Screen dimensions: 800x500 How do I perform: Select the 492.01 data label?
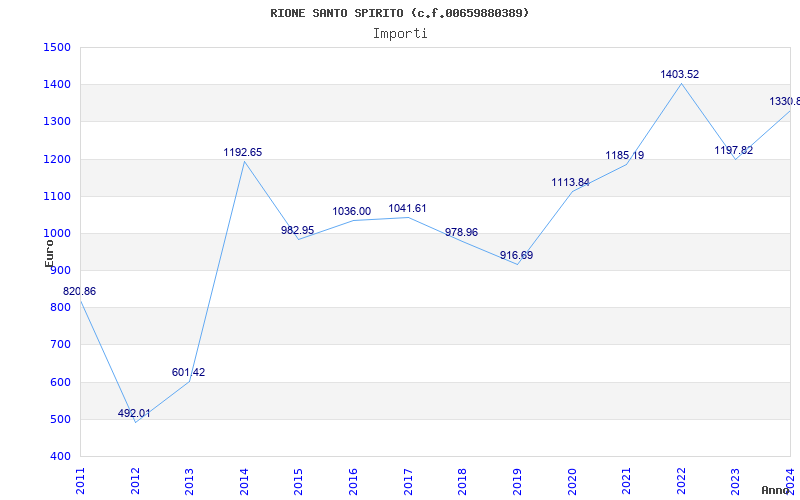pyautogui.click(x=134, y=413)
